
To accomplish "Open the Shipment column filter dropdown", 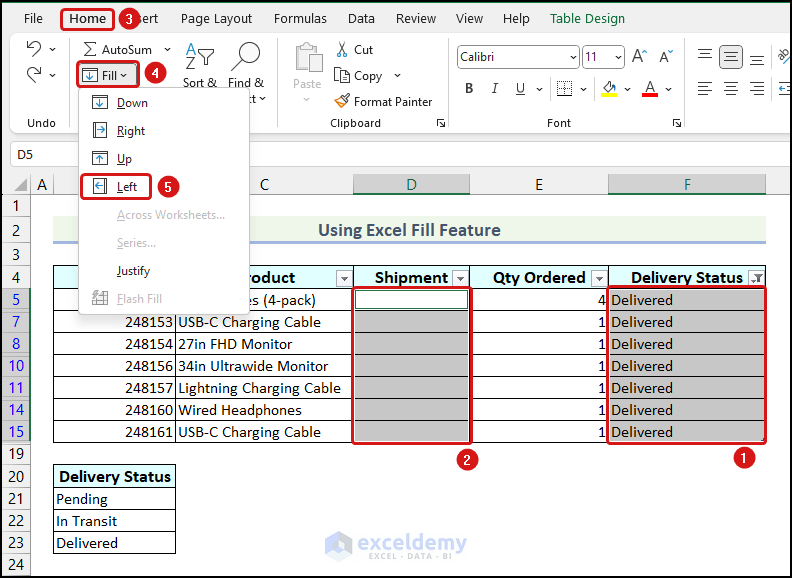I will 460,278.
